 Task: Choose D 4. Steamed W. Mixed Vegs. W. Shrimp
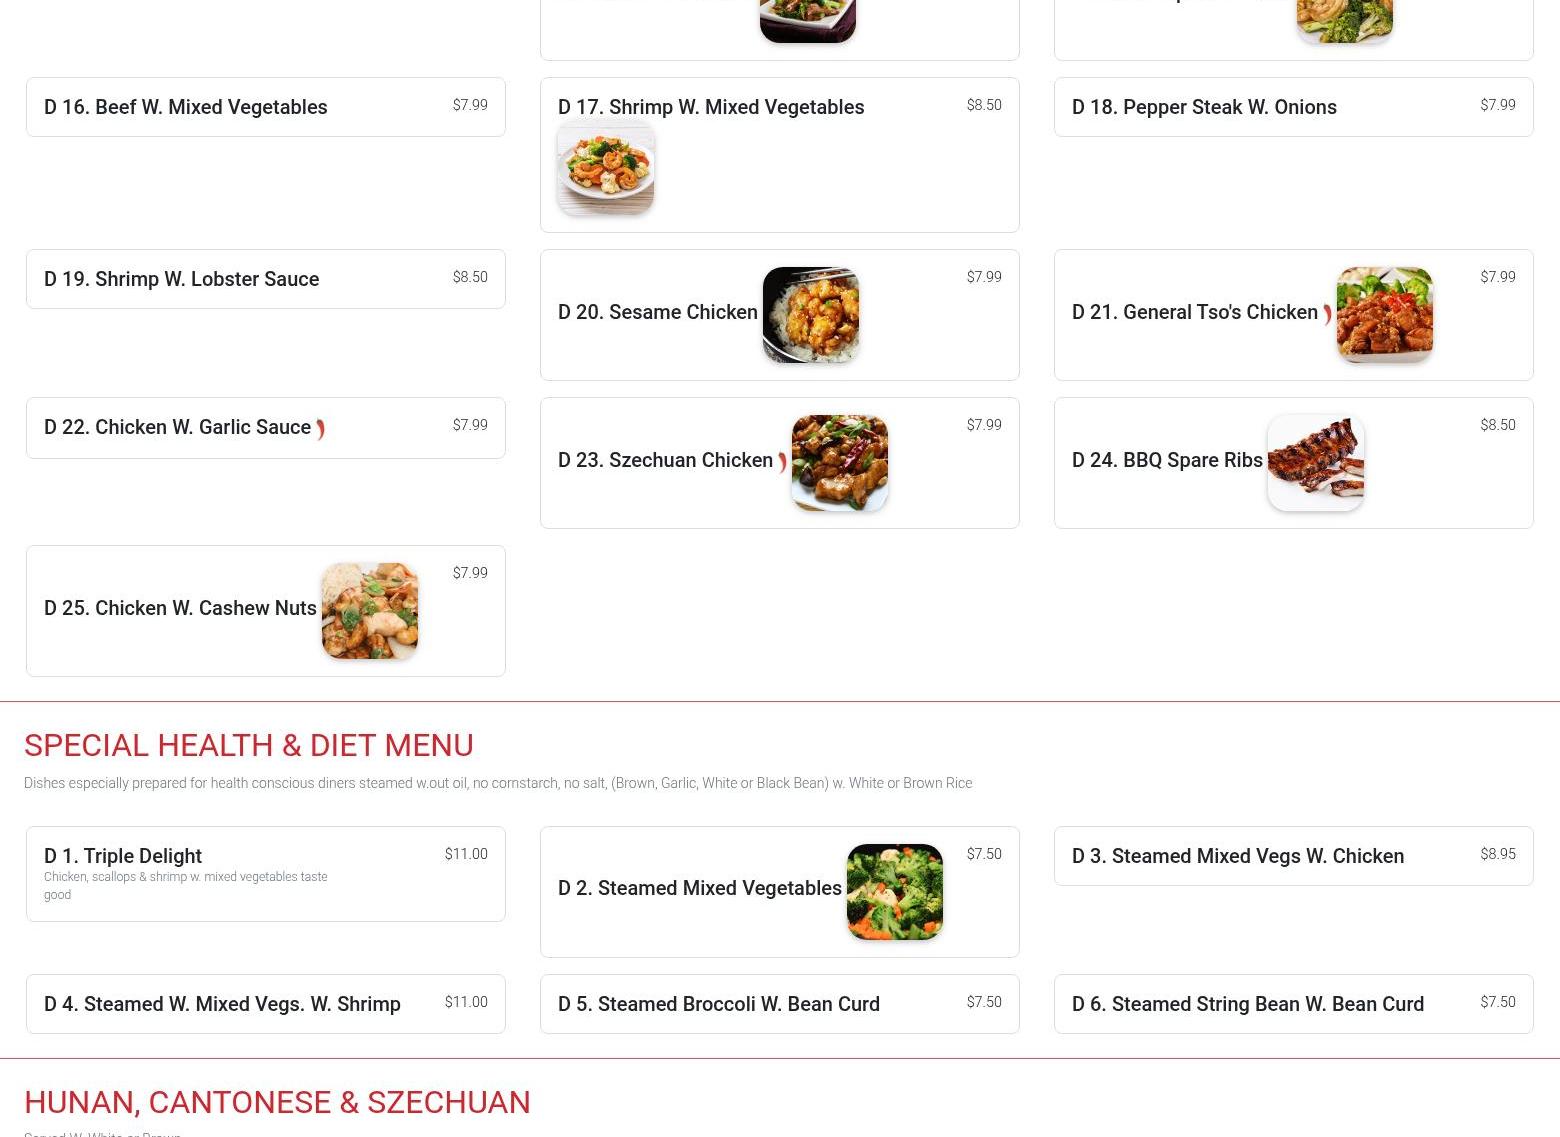pyautogui.click(x=266, y=1004)
